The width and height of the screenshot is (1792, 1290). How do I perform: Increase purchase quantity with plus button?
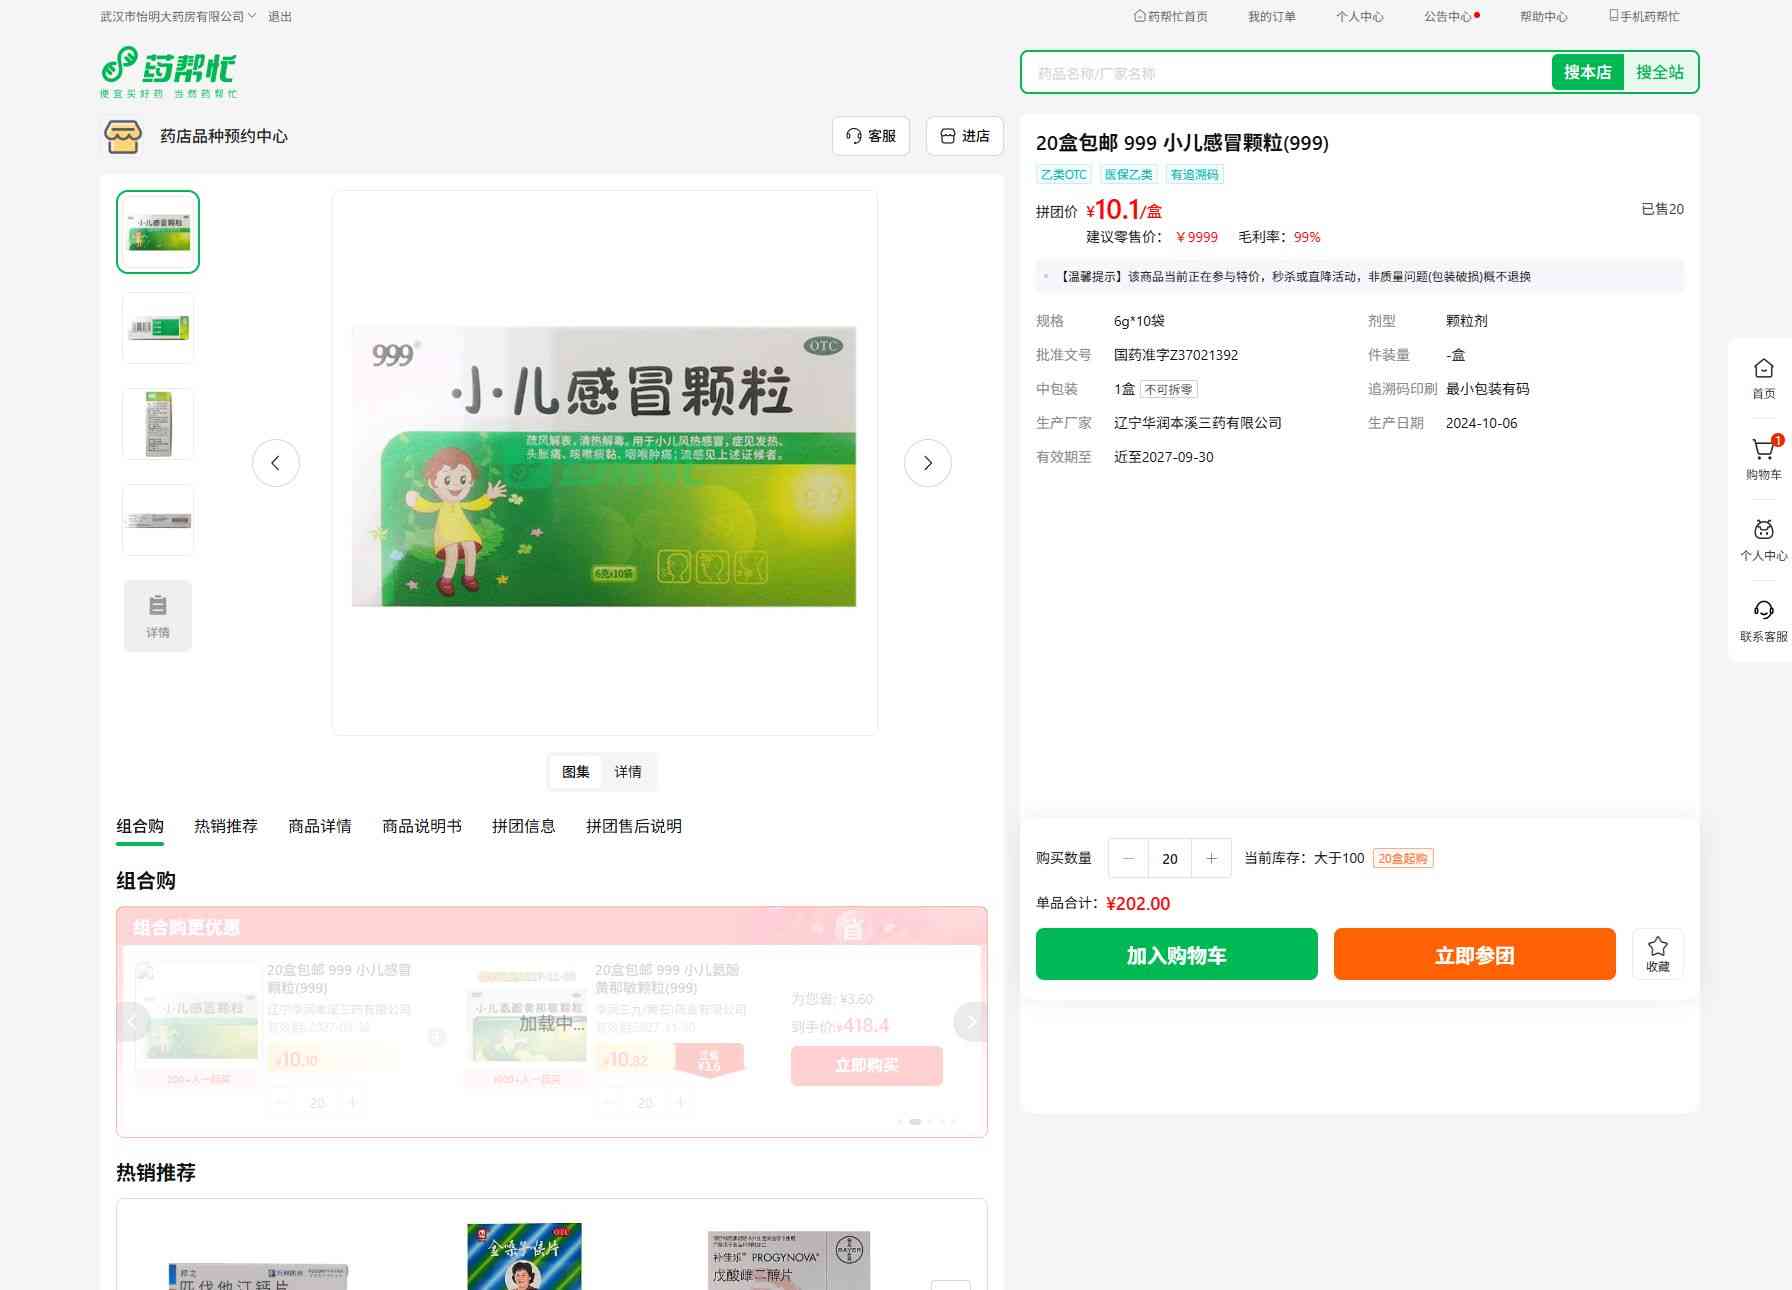1211,858
